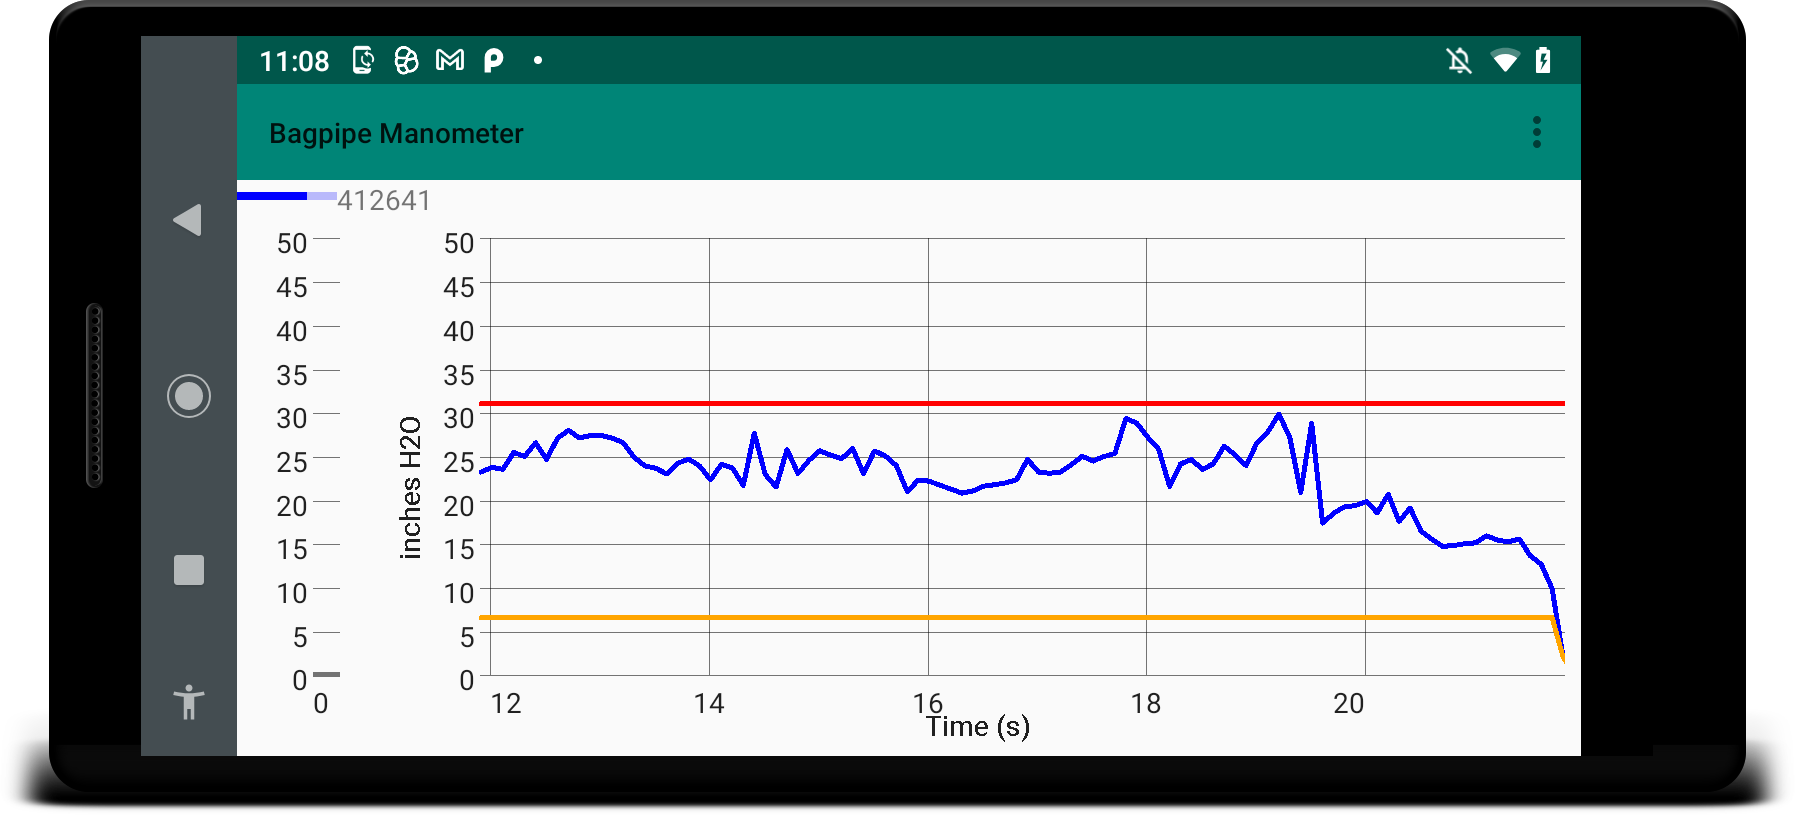Viewport: 1795px width, 815px height.
Task: Tap the Android back navigation arrow
Action: [x=187, y=220]
